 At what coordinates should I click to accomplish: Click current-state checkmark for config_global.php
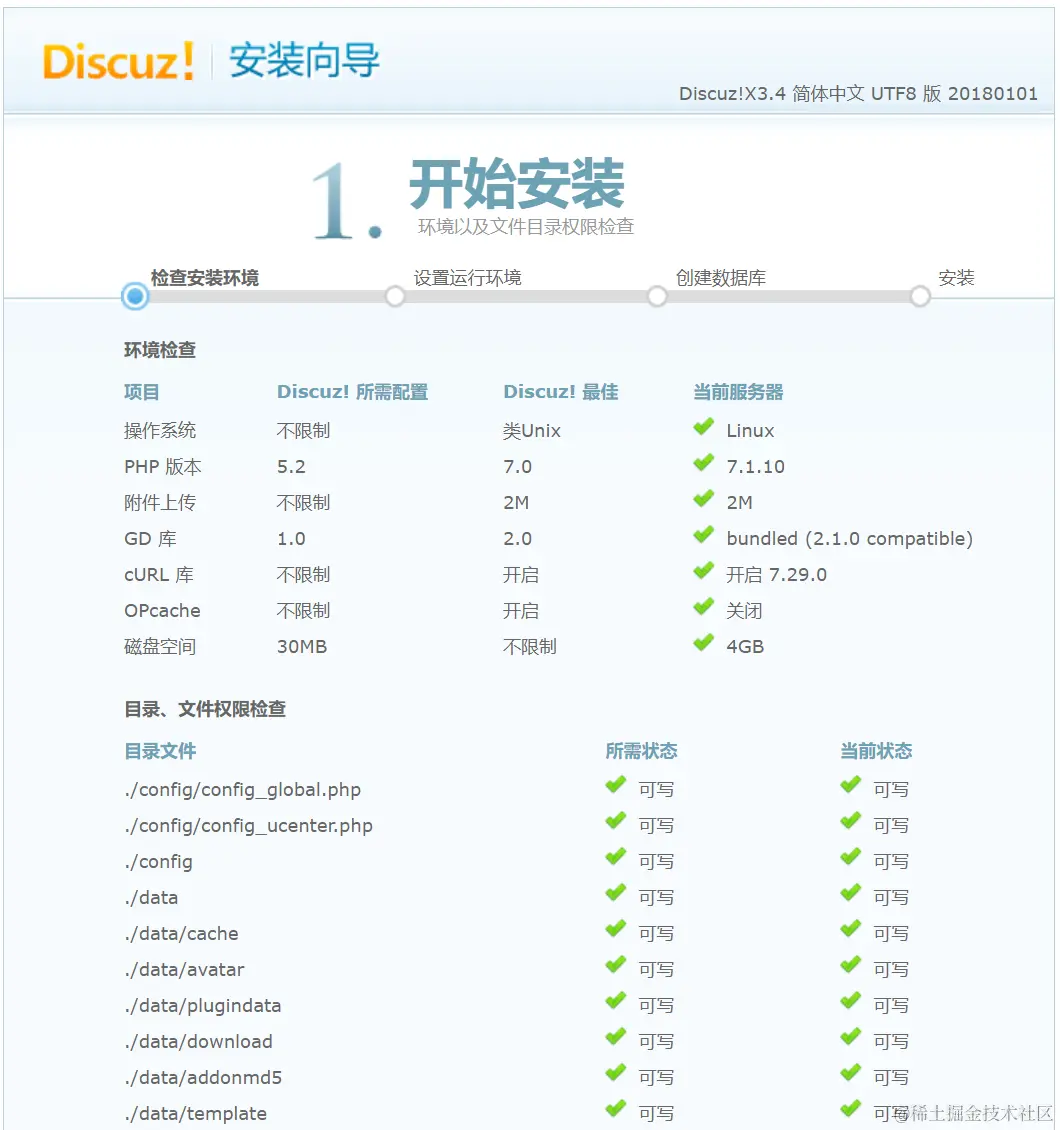point(850,786)
